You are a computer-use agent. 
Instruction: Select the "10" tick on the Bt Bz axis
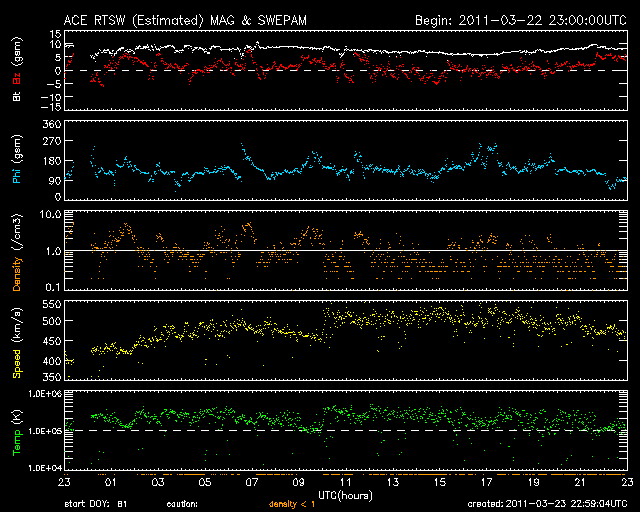point(56,44)
